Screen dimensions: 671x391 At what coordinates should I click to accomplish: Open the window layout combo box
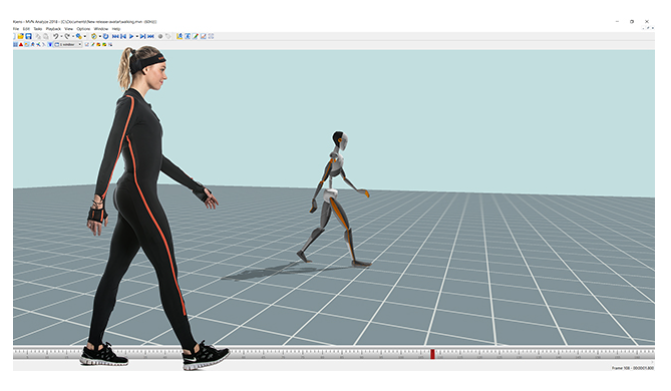(68, 44)
